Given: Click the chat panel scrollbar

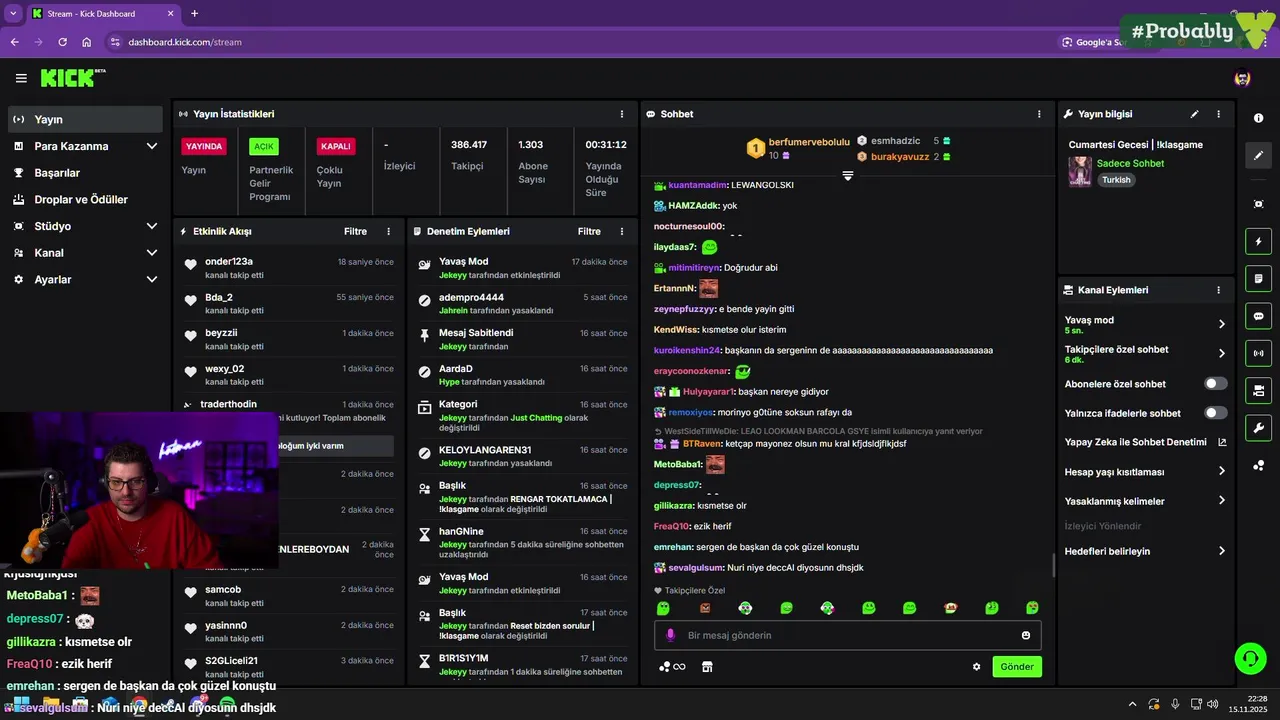Looking at the screenshot, I should 1053,566.
